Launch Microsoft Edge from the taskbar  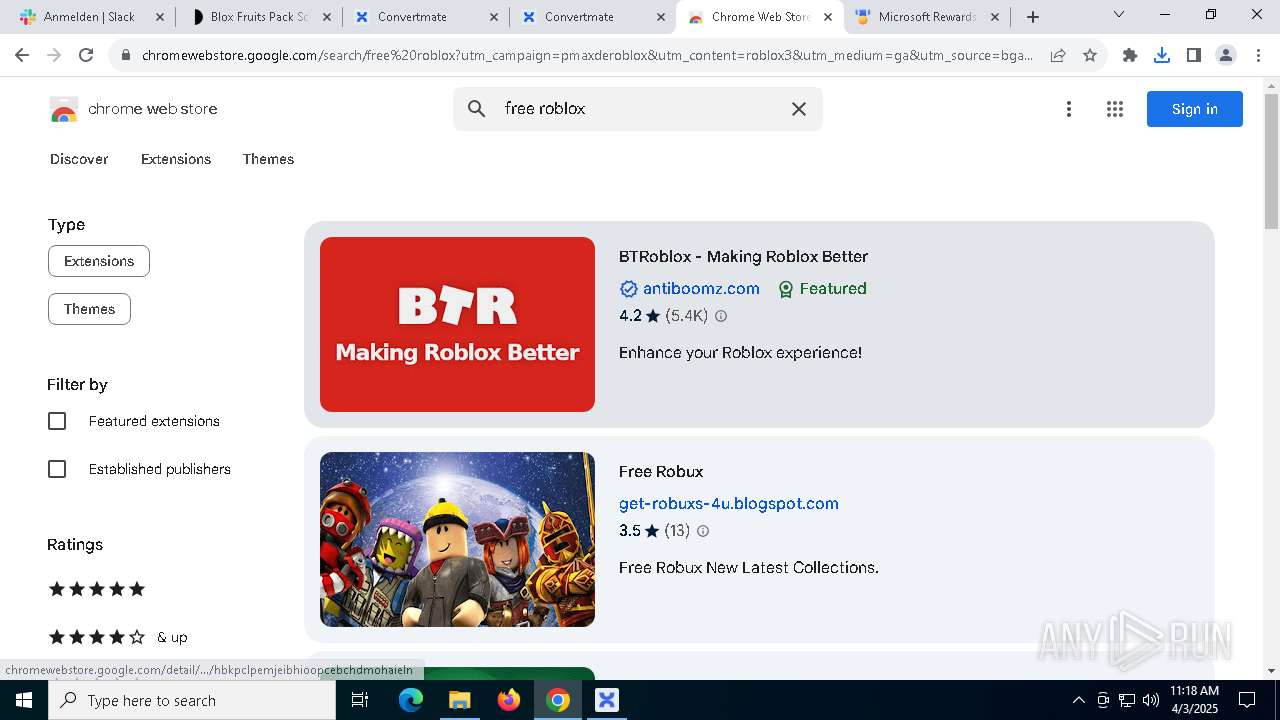[x=411, y=700]
